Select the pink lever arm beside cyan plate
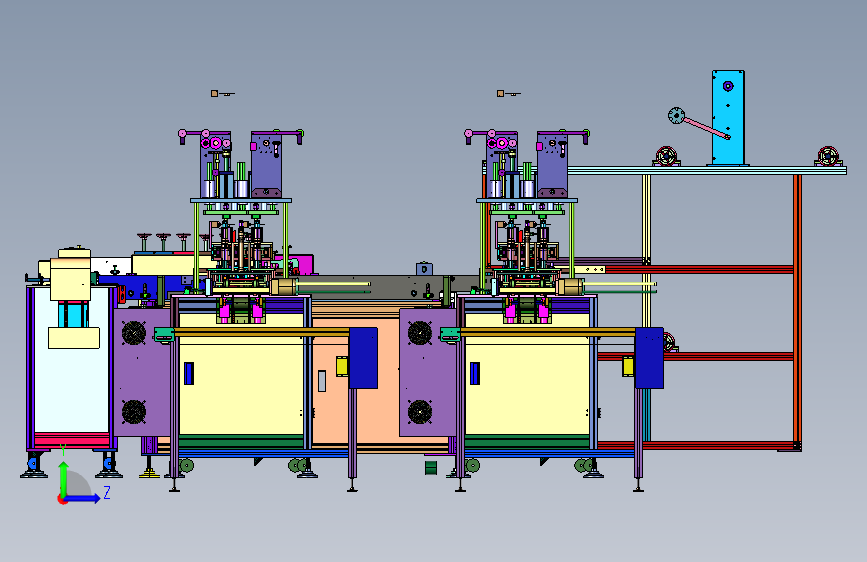The image size is (867, 562). pos(706,128)
